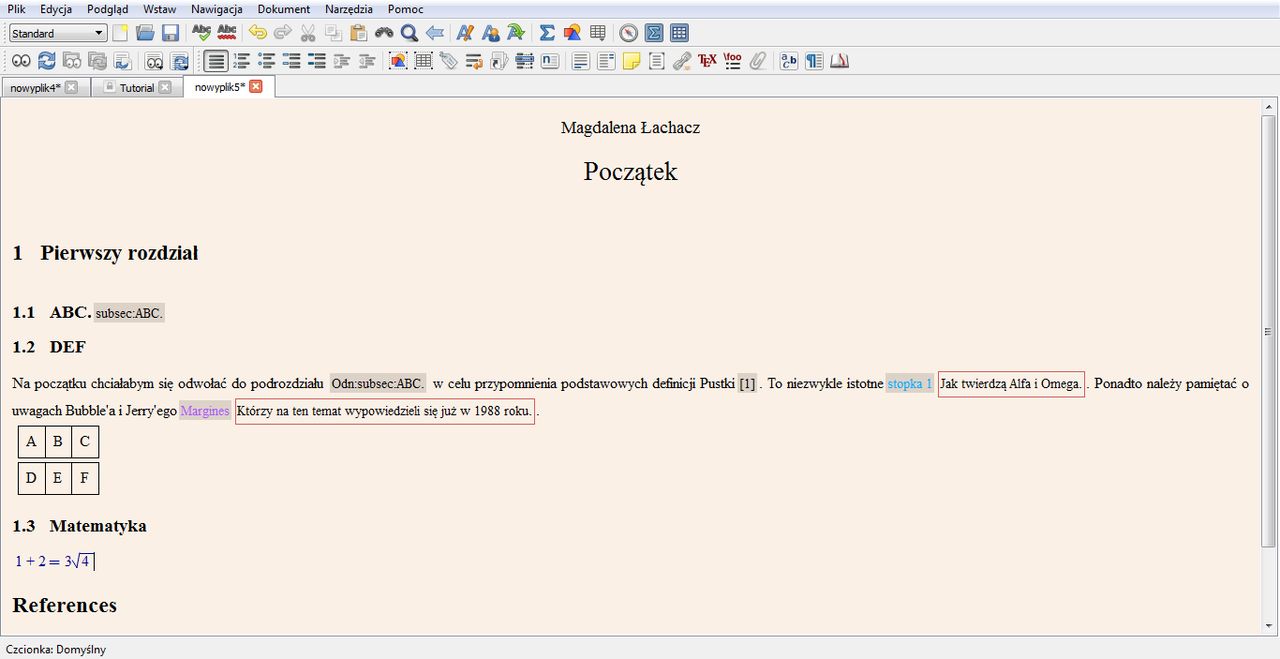This screenshot has height=659, width=1280.
Task: Open the Wstaw menu
Action: click(x=160, y=9)
